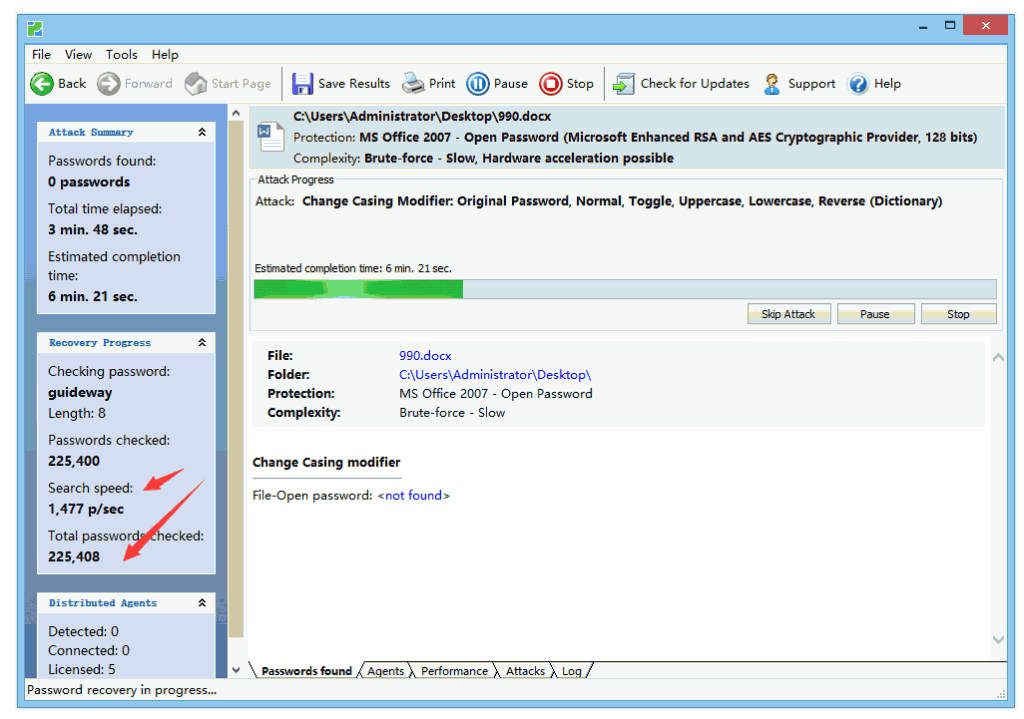Image resolution: width=1024 pixels, height=719 pixels.
Task: Switch to the Agents tab
Action: (x=385, y=671)
